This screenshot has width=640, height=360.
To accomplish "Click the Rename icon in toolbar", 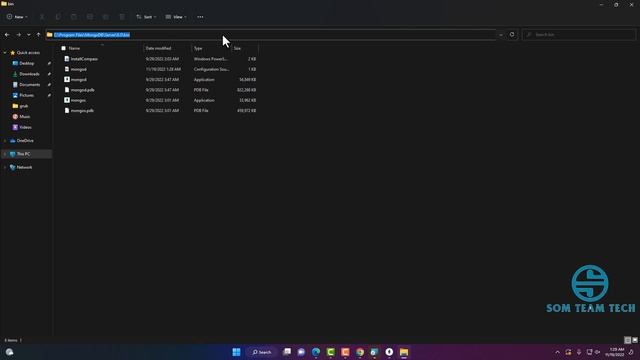I will coord(90,17).
